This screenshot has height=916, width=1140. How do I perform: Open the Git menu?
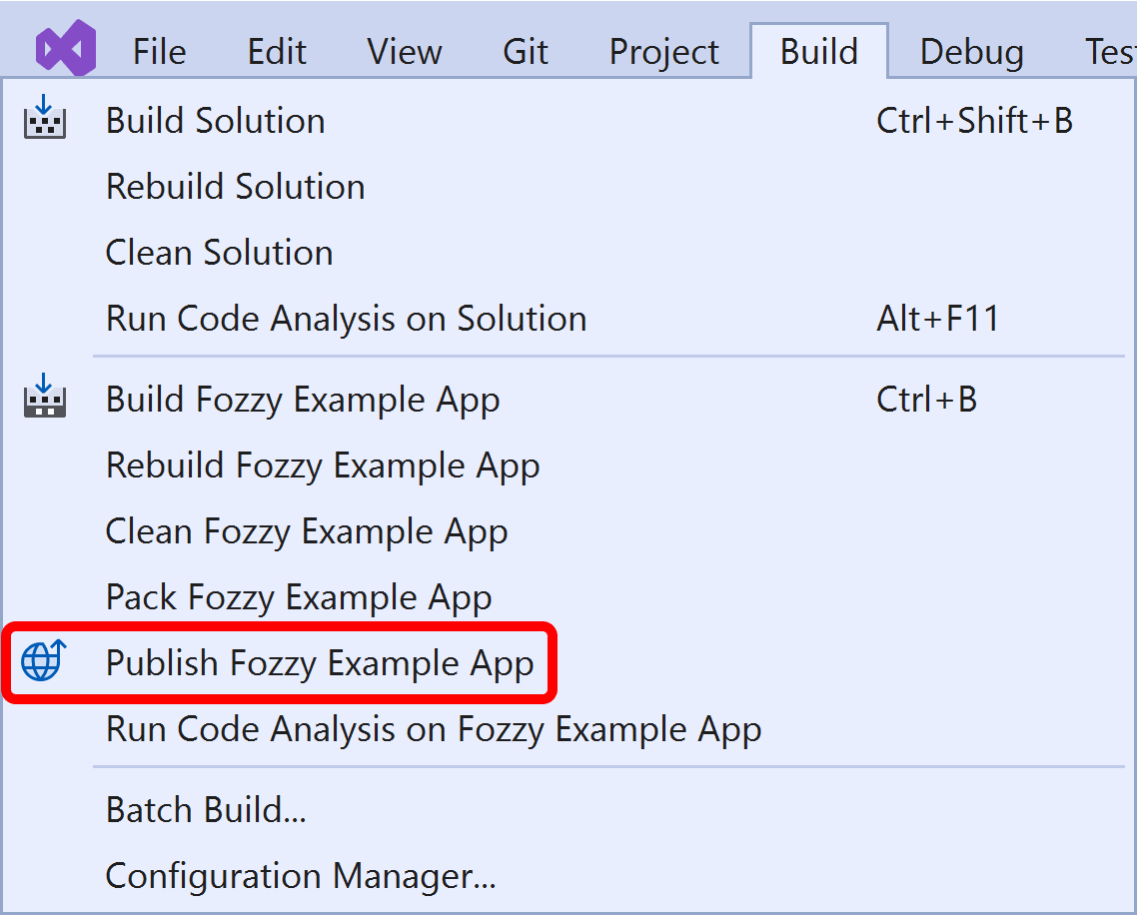coord(525,52)
